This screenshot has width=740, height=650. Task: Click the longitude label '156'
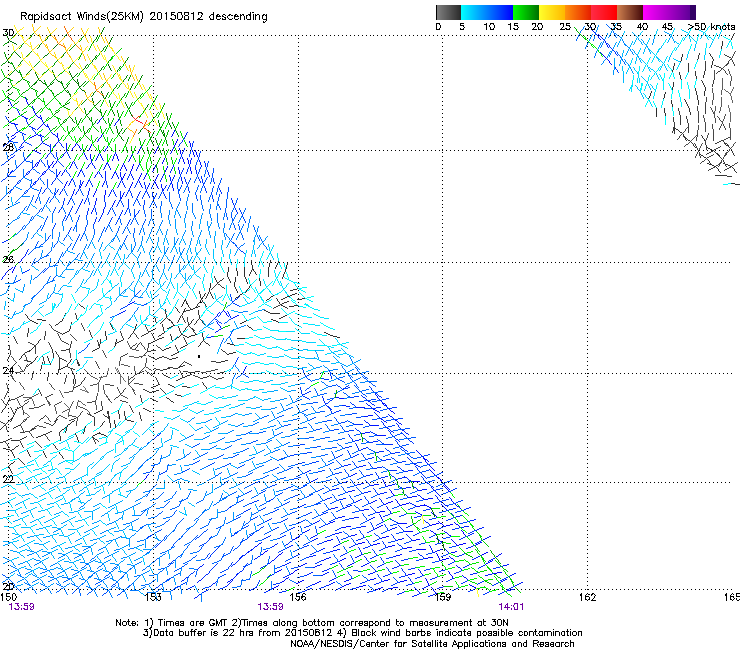[298, 597]
